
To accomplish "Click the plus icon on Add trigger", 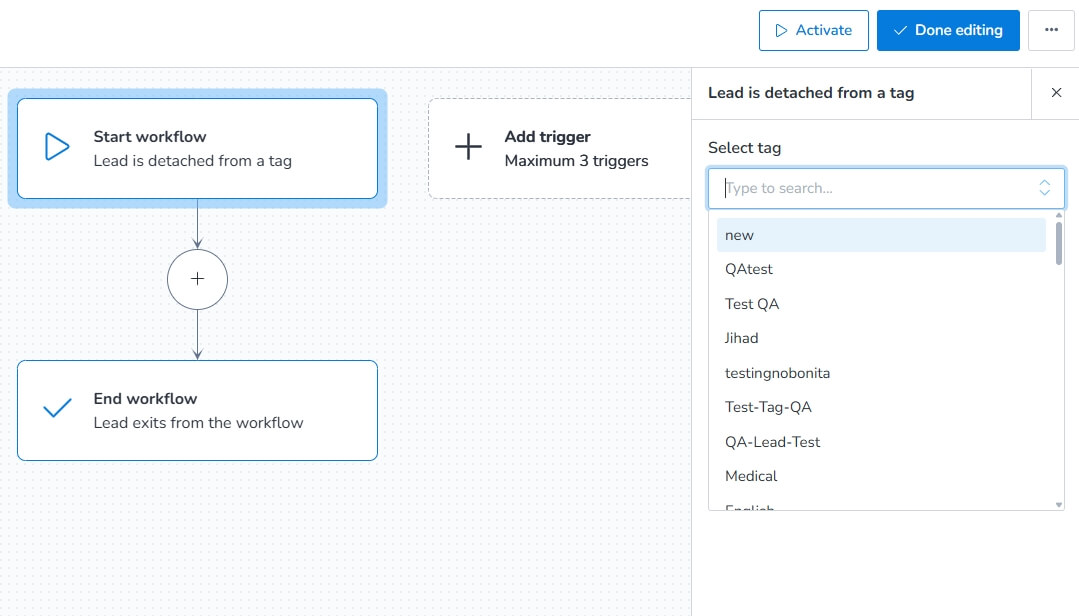I will 468,147.
